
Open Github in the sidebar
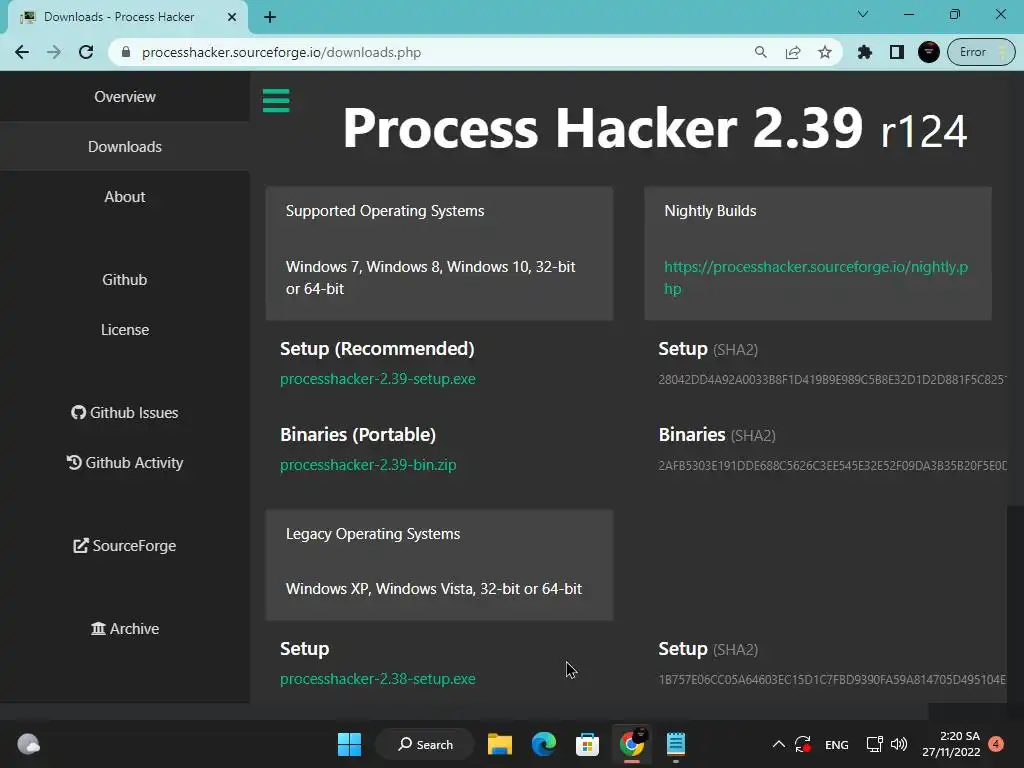pos(125,280)
